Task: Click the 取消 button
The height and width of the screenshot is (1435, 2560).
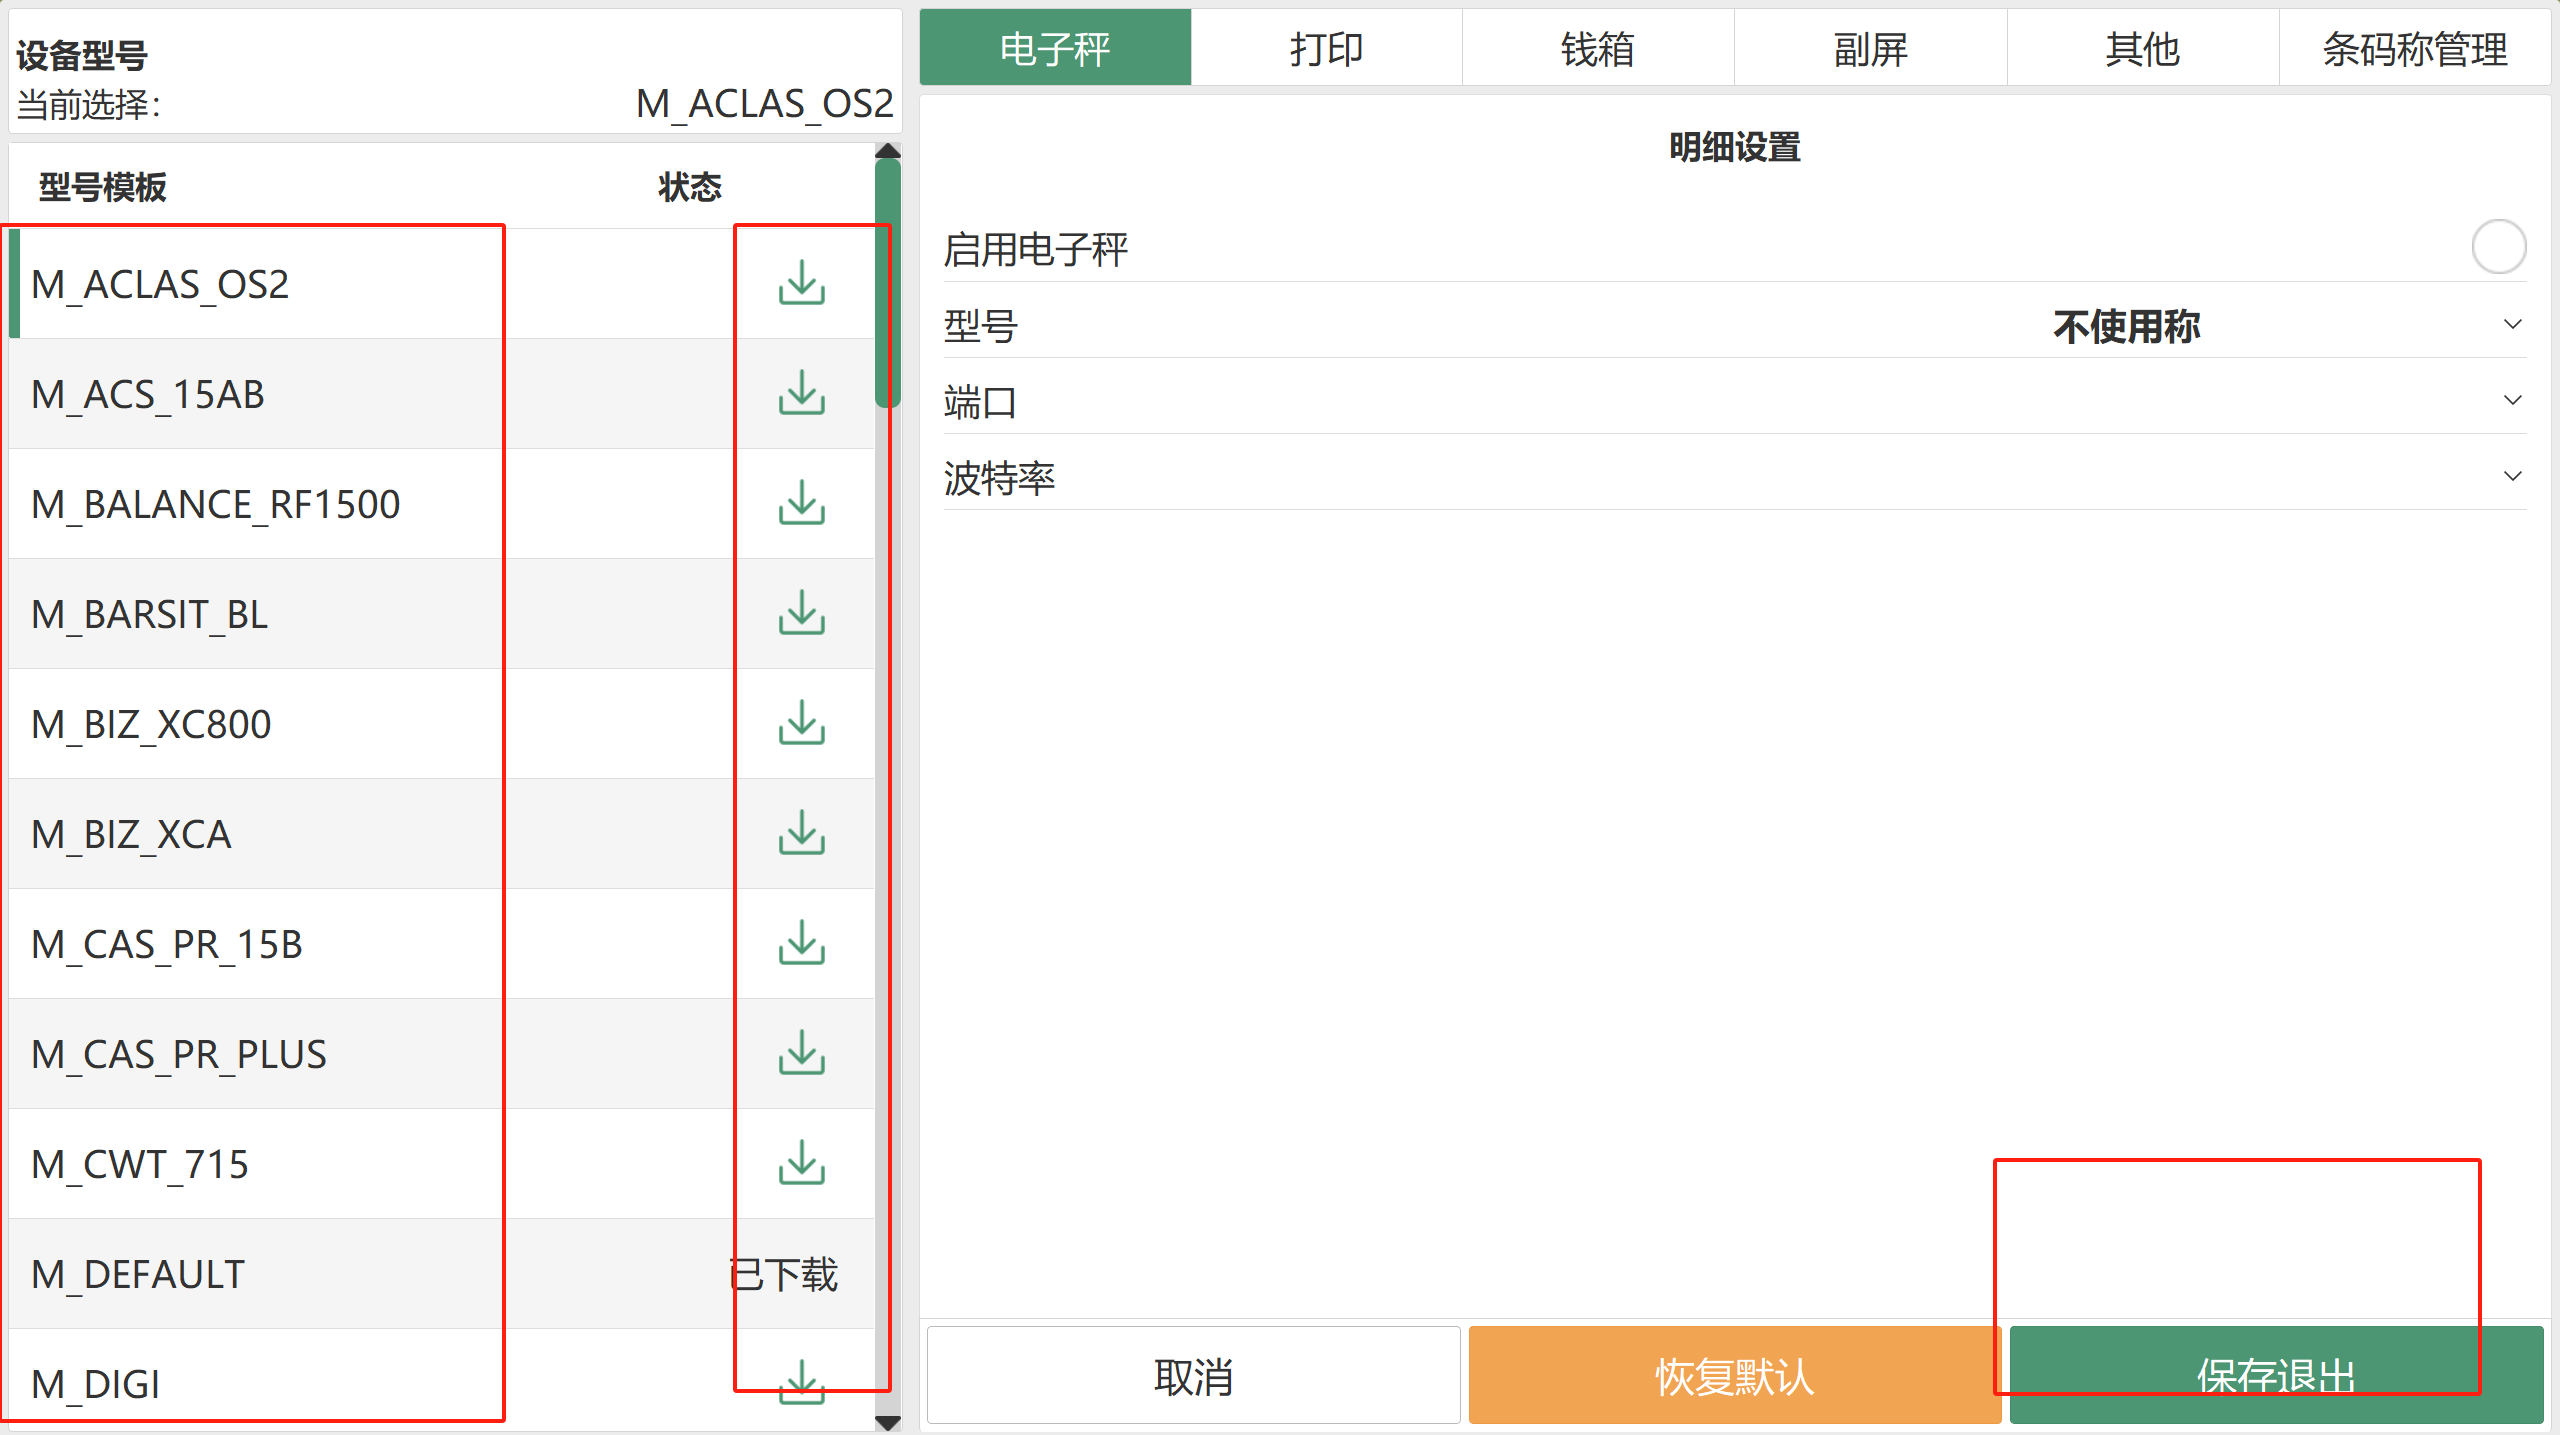Action: tap(1194, 1376)
